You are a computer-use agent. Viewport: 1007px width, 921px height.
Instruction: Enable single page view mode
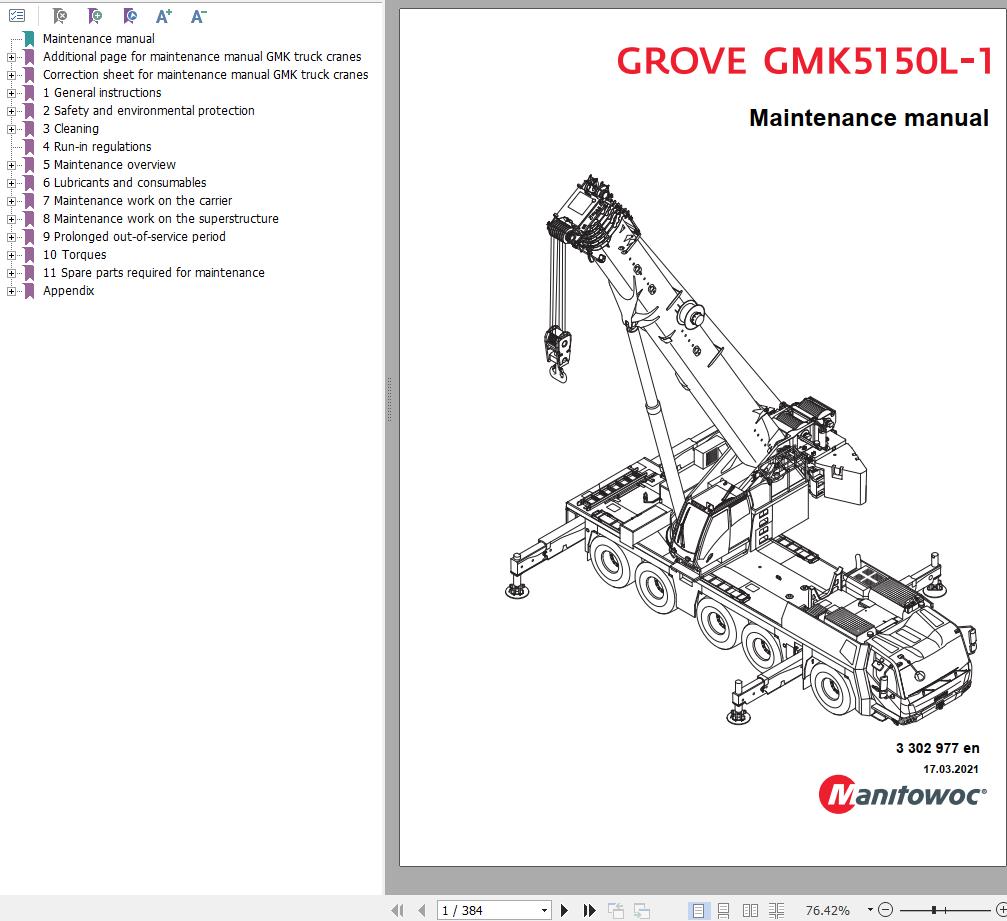(x=698, y=910)
